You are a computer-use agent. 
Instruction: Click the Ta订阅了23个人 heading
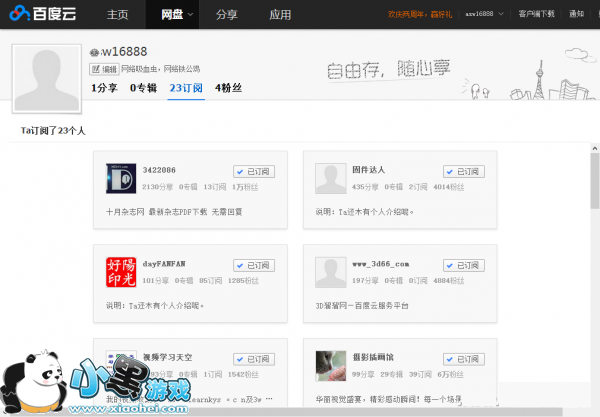pyautogui.click(x=53, y=131)
